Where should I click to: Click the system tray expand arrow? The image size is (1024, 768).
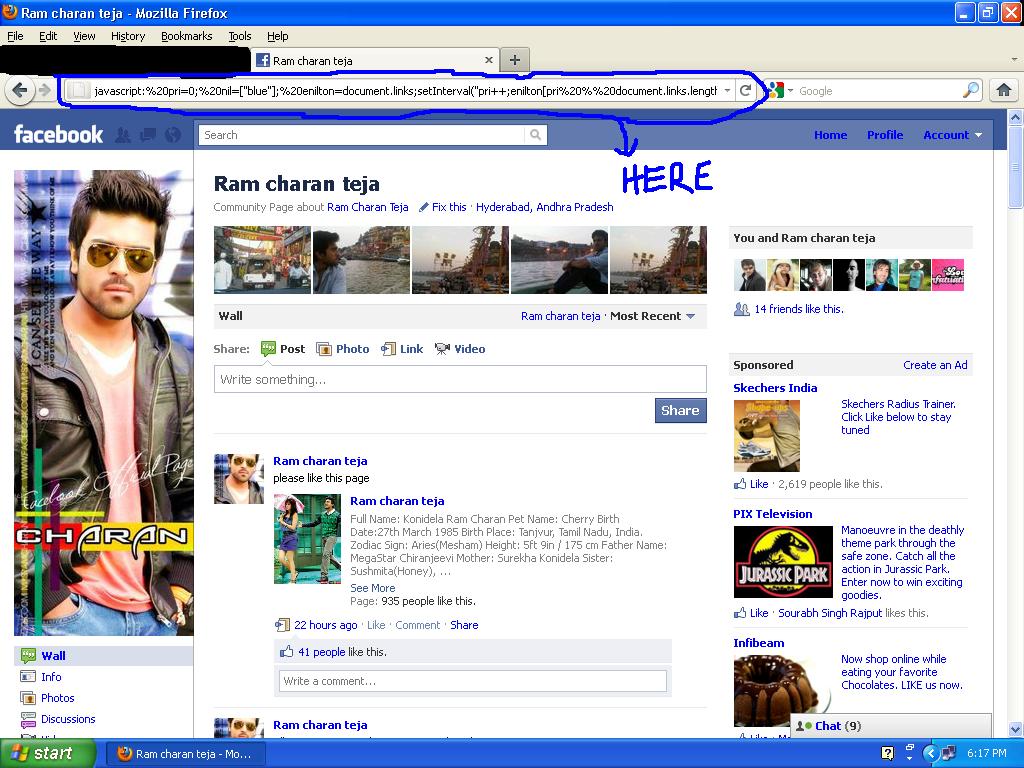931,754
